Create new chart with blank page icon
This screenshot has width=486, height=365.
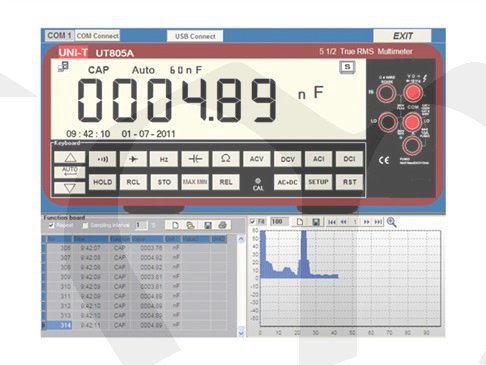pyautogui.click(x=300, y=222)
